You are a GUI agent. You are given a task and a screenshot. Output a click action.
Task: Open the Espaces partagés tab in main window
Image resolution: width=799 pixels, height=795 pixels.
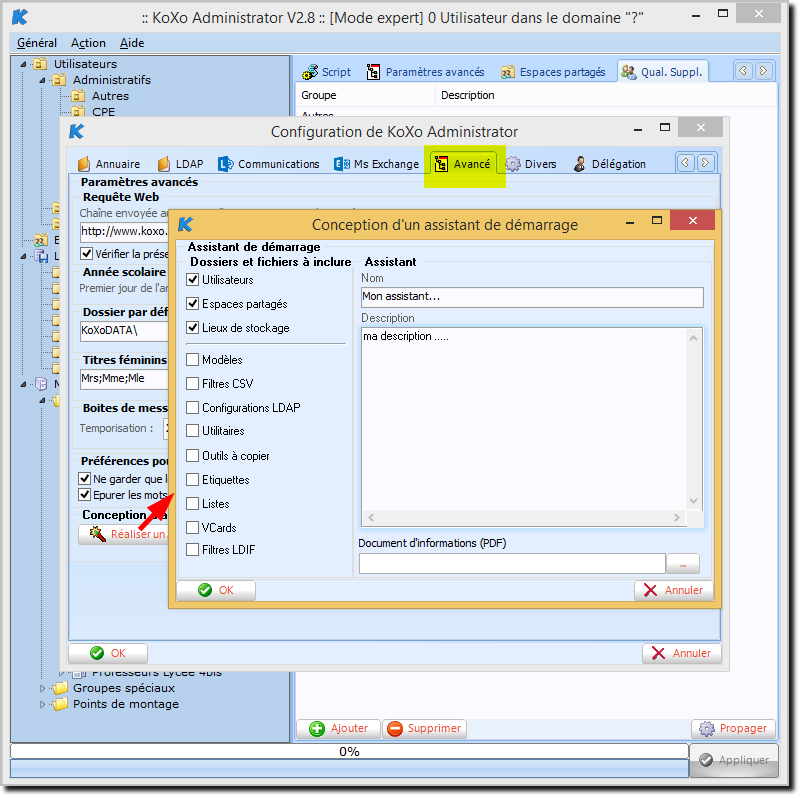tap(553, 72)
